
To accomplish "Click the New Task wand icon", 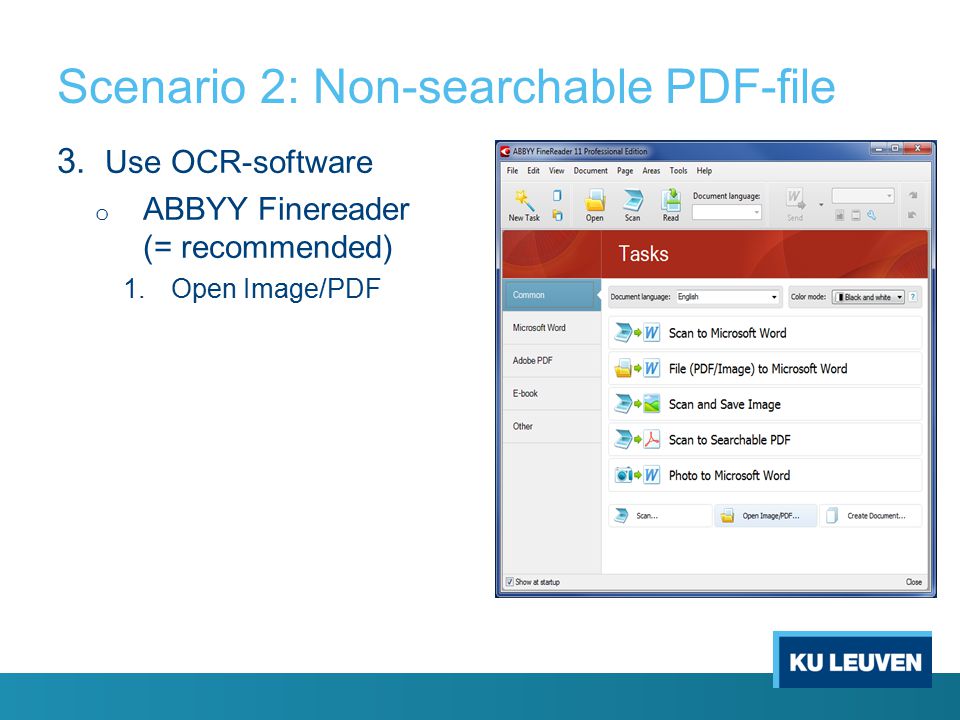I will pos(524,200).
